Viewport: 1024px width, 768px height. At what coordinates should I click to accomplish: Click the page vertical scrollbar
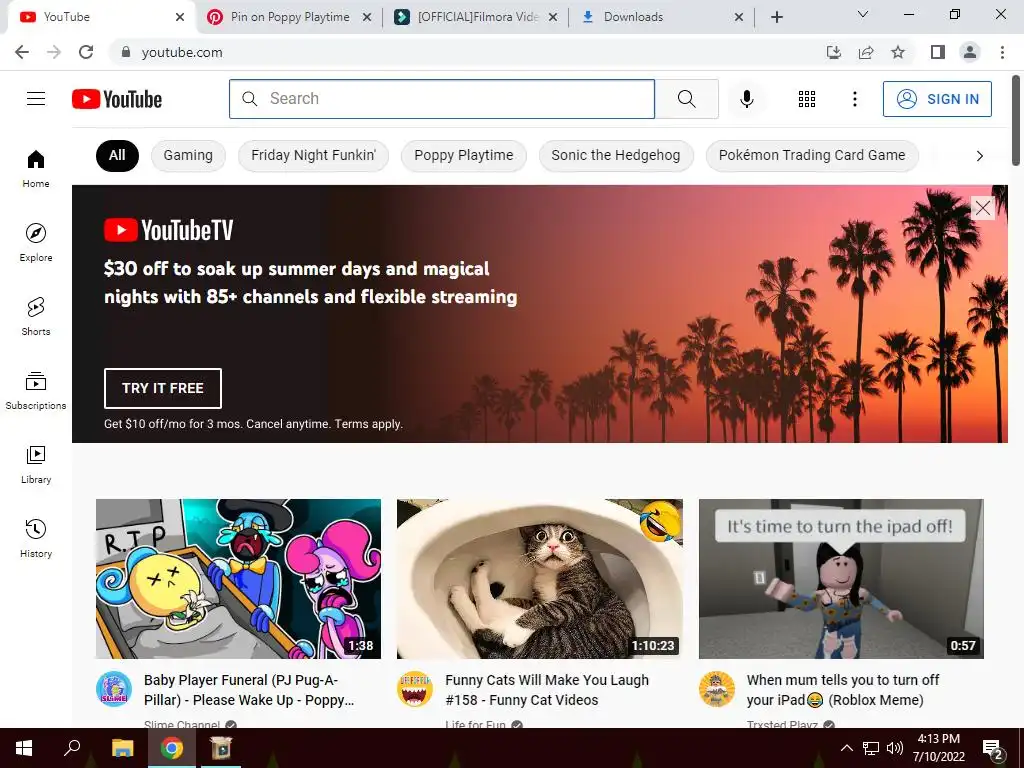coord(1016,121)
